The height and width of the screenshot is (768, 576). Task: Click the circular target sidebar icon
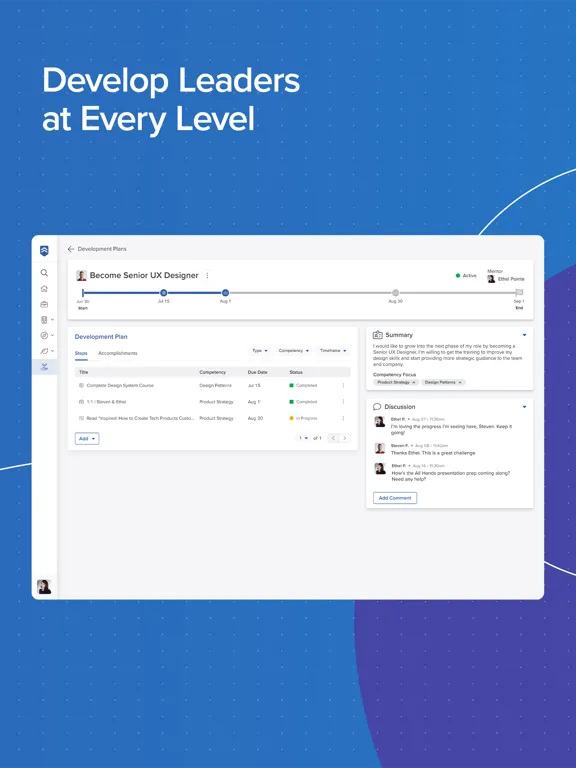[44, 336]
